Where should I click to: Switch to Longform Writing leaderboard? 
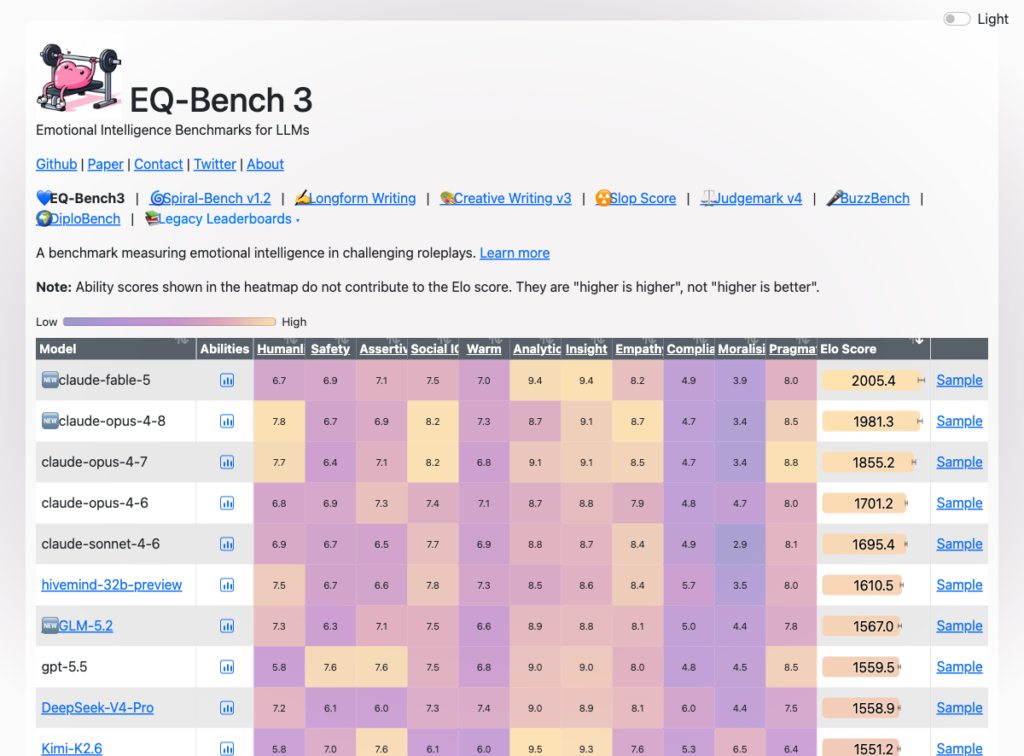click(x=355, y=198)
